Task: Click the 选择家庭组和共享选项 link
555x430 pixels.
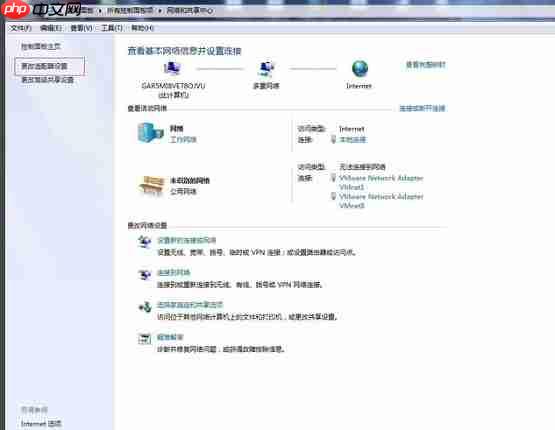Action: point(190,305)
